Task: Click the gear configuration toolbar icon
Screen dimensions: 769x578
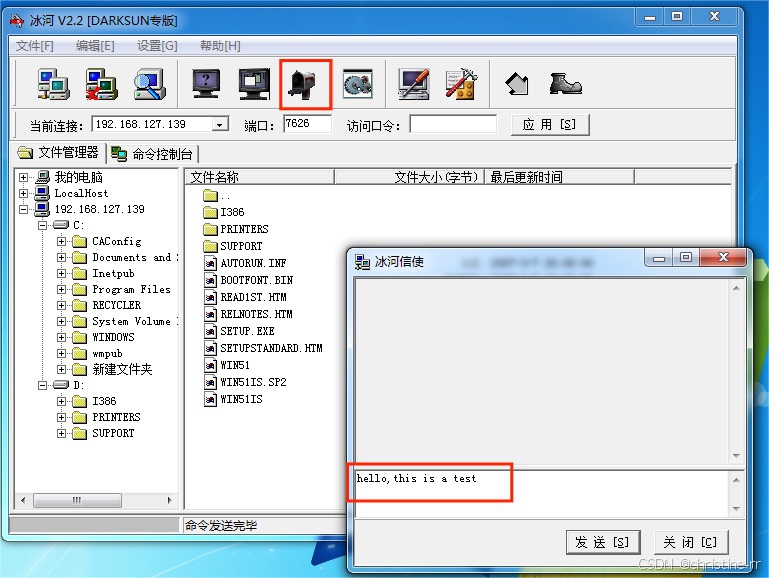Action: tap(358, 84)
